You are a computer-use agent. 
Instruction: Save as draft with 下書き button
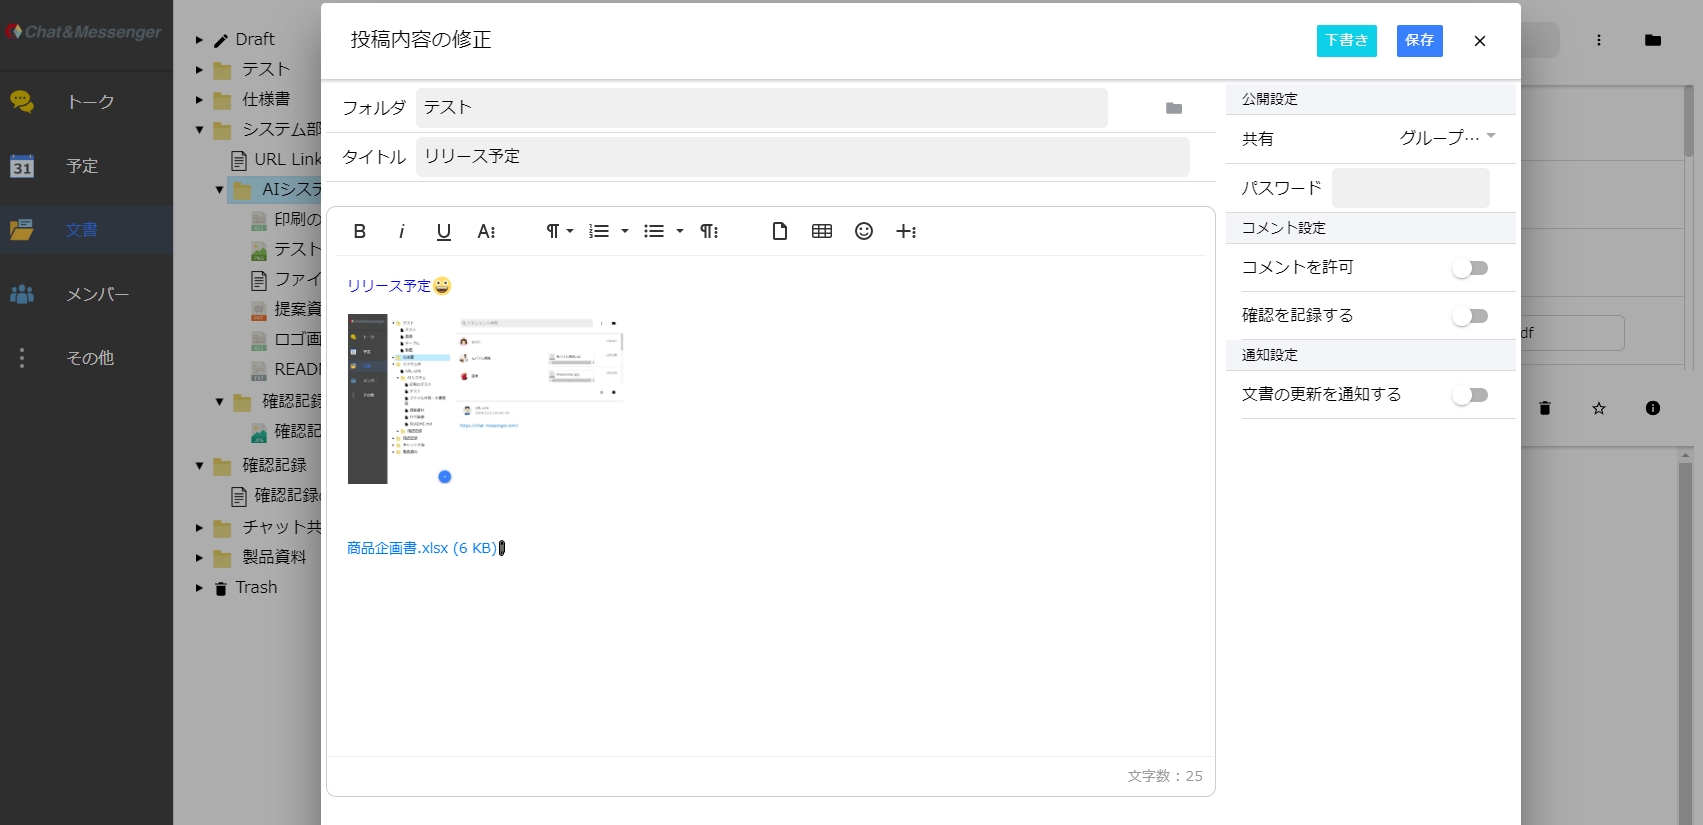[x=1346, y=40]
